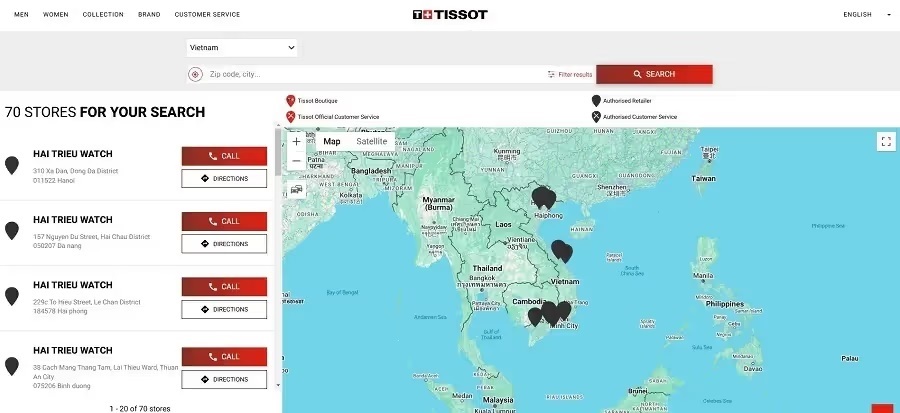Get directions to the Hai phong store
Image resolution: width=900 pixels, height=413 pixels.
click(224, 309)
